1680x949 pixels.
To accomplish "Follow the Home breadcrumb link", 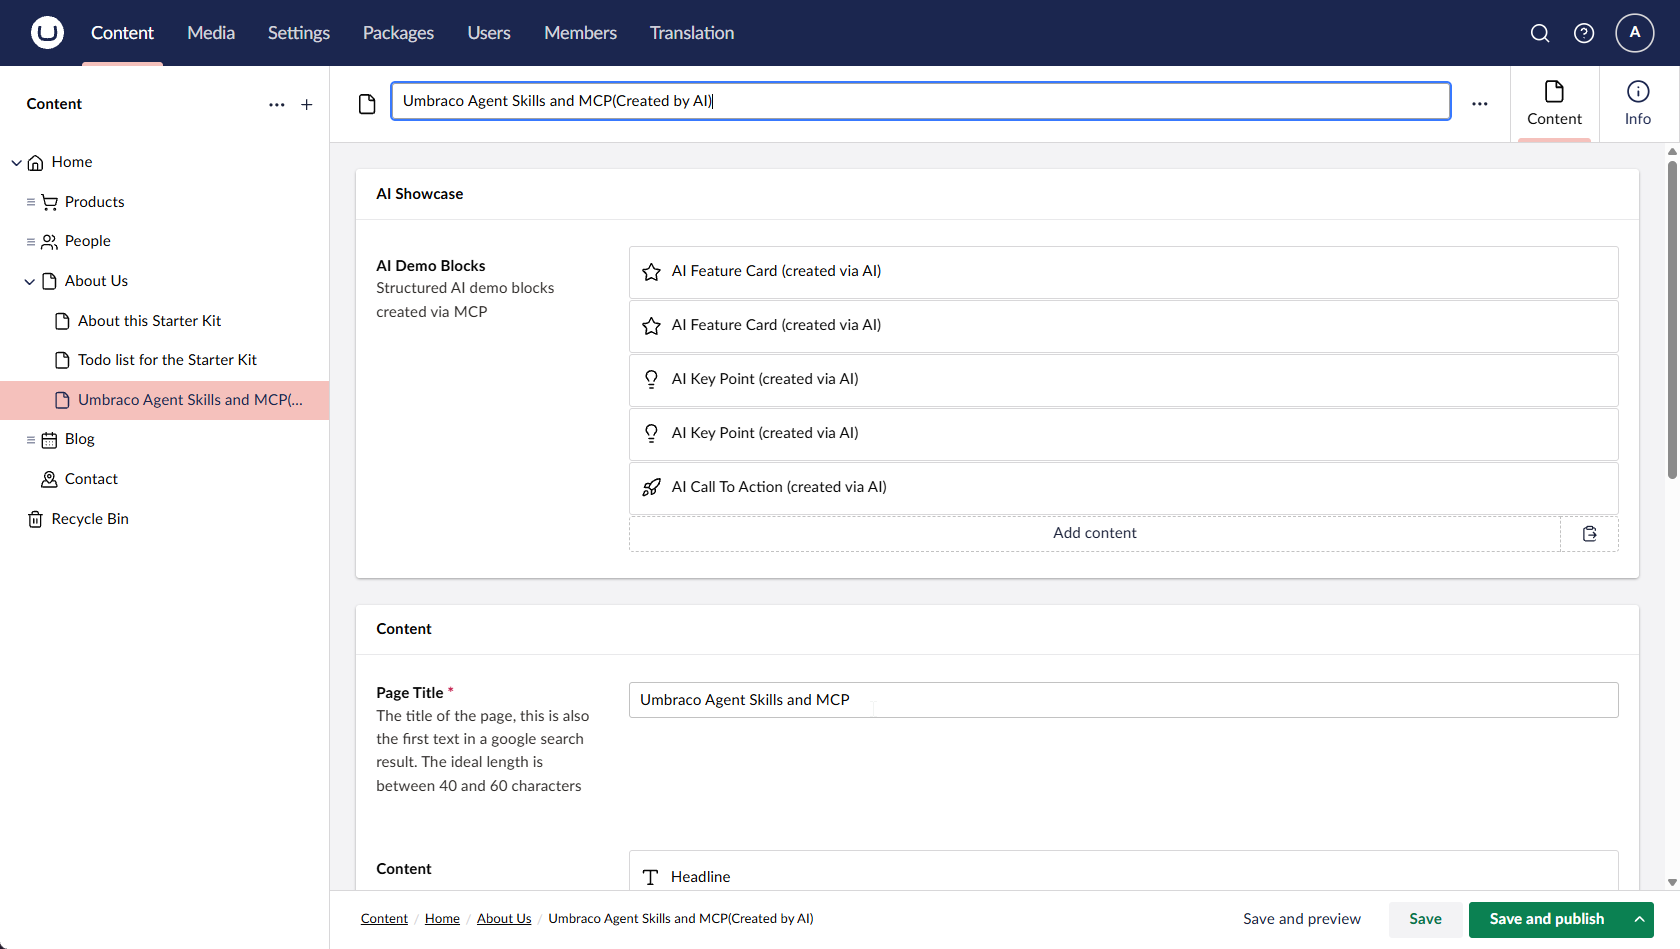I will tap(442, 919).
